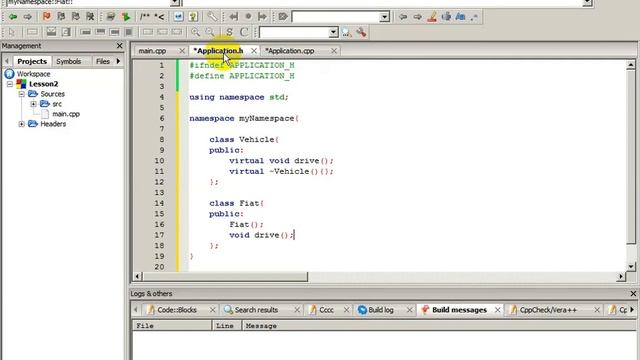
Task: Open the Code::Blocks log tab
Action: tap(177, 310)
